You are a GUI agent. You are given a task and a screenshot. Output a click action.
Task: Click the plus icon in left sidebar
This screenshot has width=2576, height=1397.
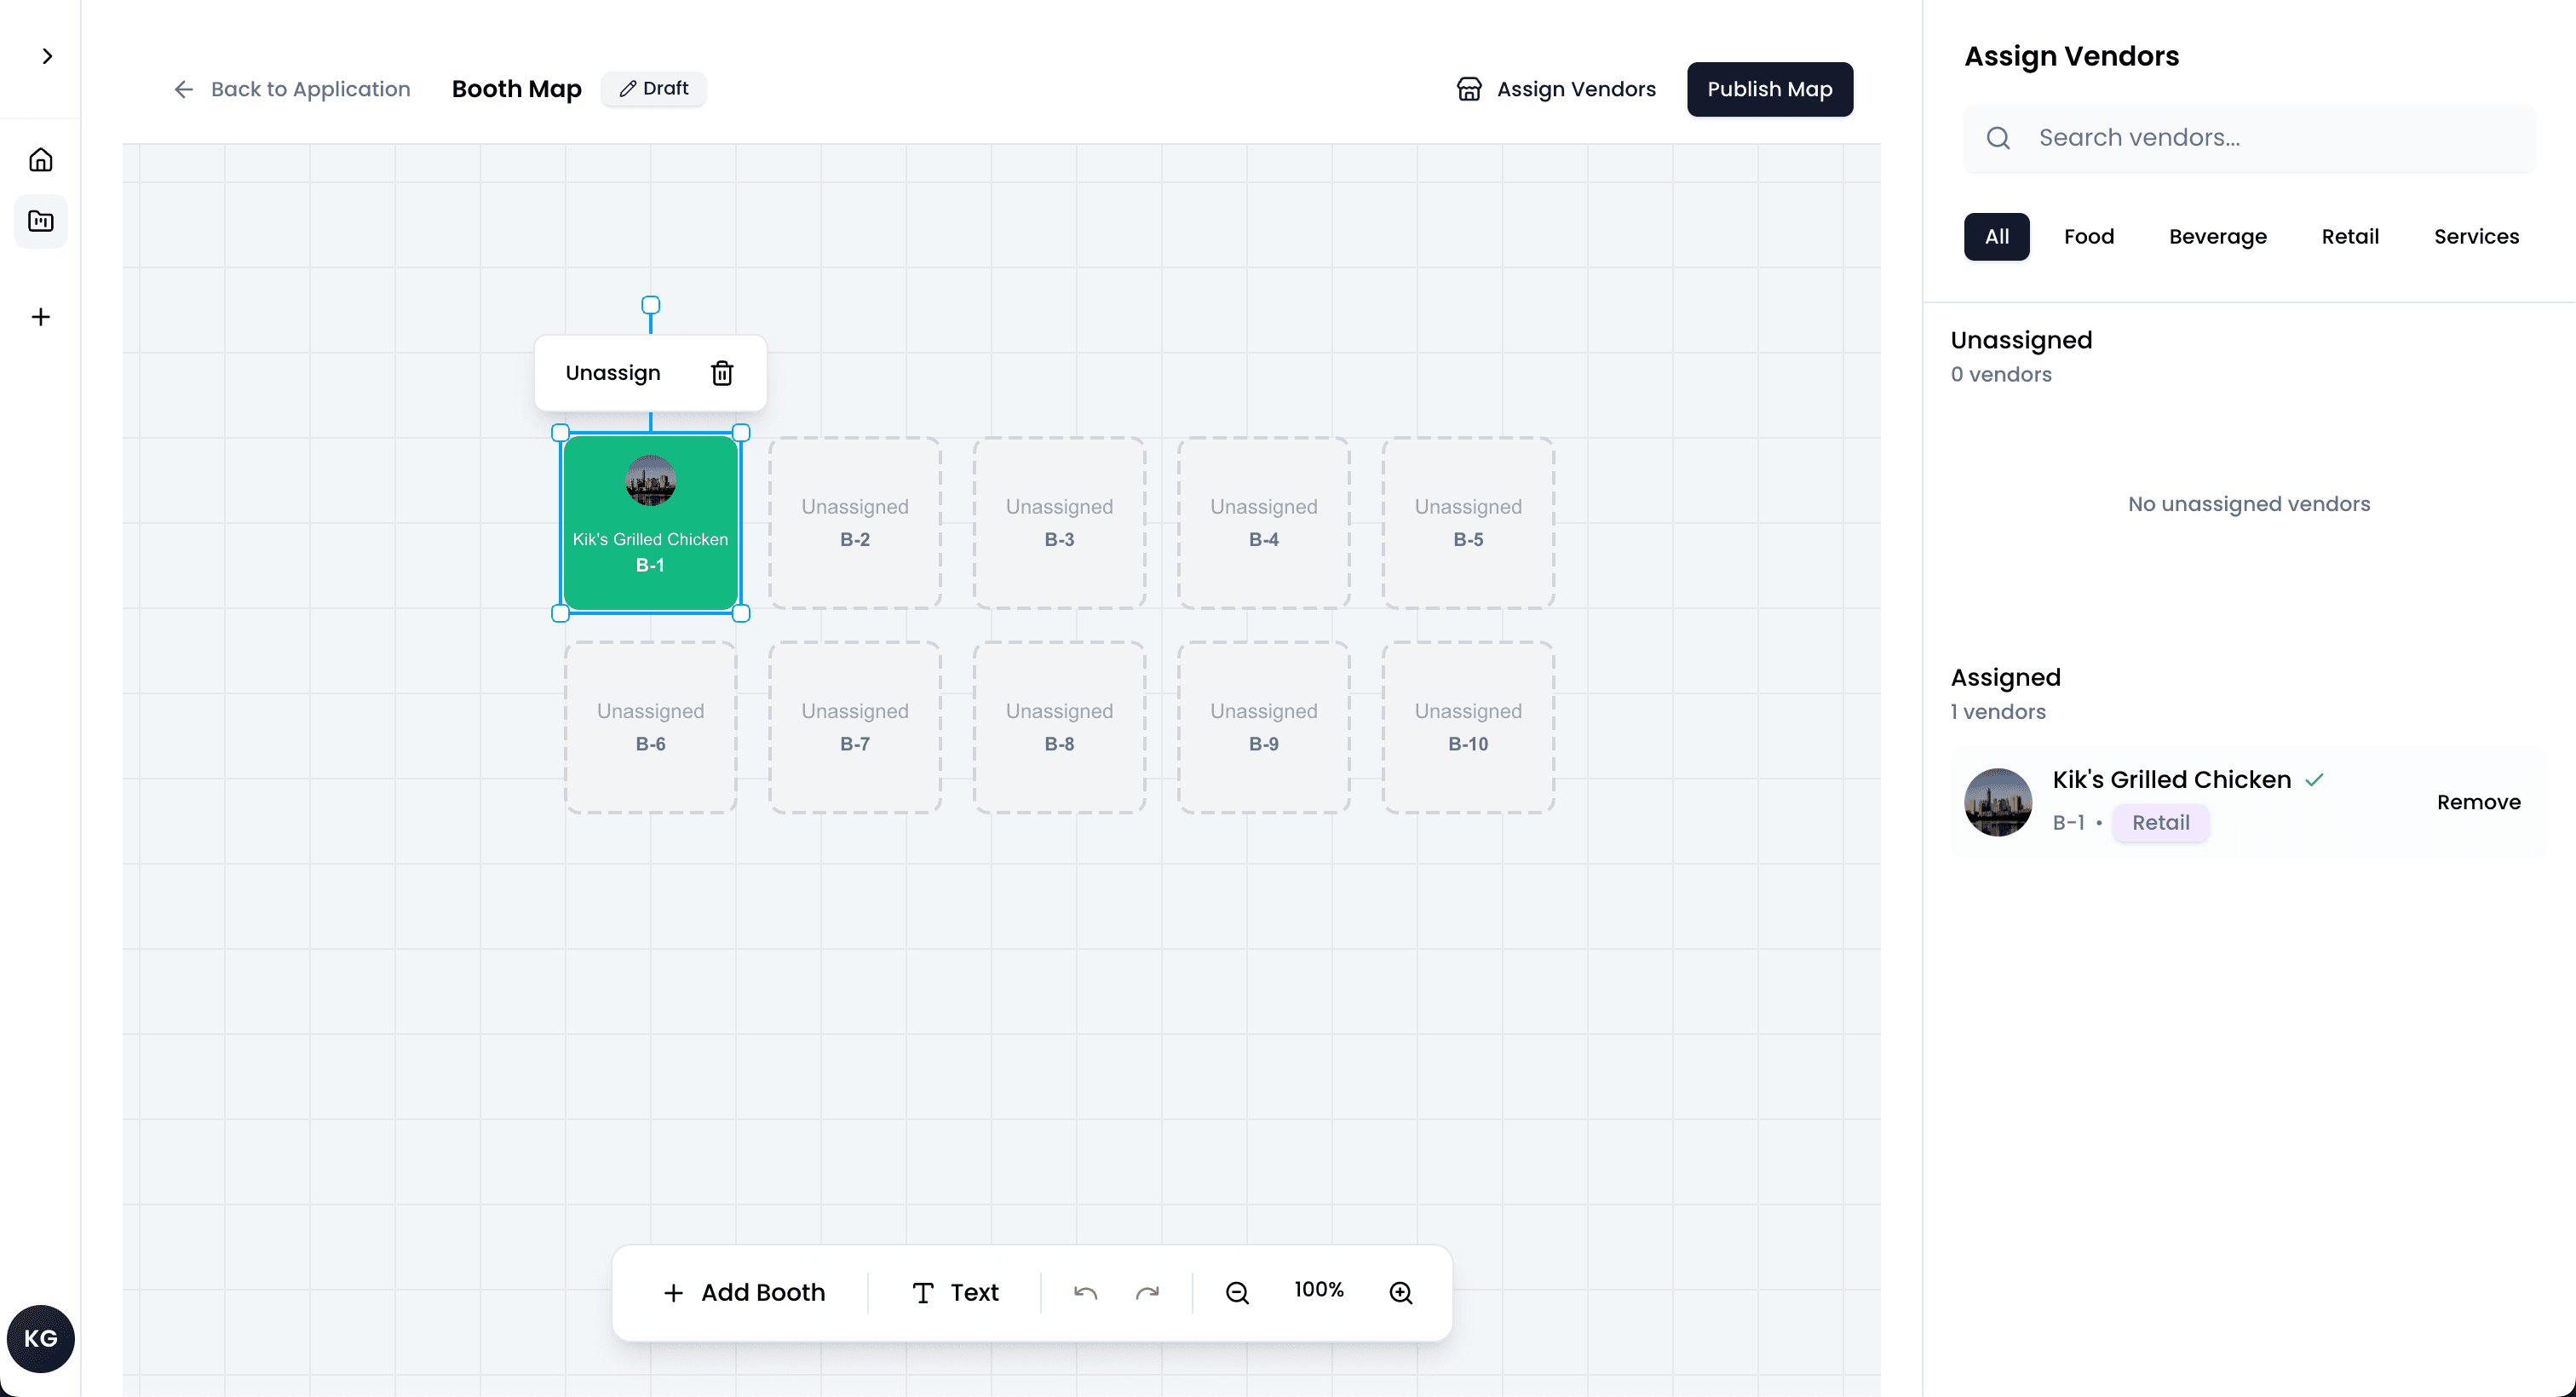[41, 317]
